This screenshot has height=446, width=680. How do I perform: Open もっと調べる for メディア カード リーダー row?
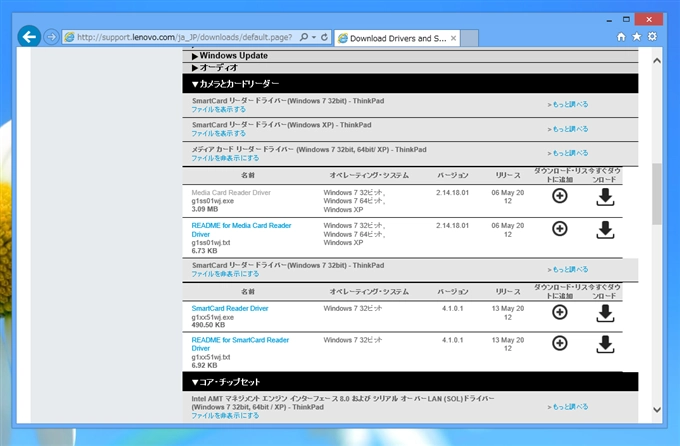pos(568,153)
